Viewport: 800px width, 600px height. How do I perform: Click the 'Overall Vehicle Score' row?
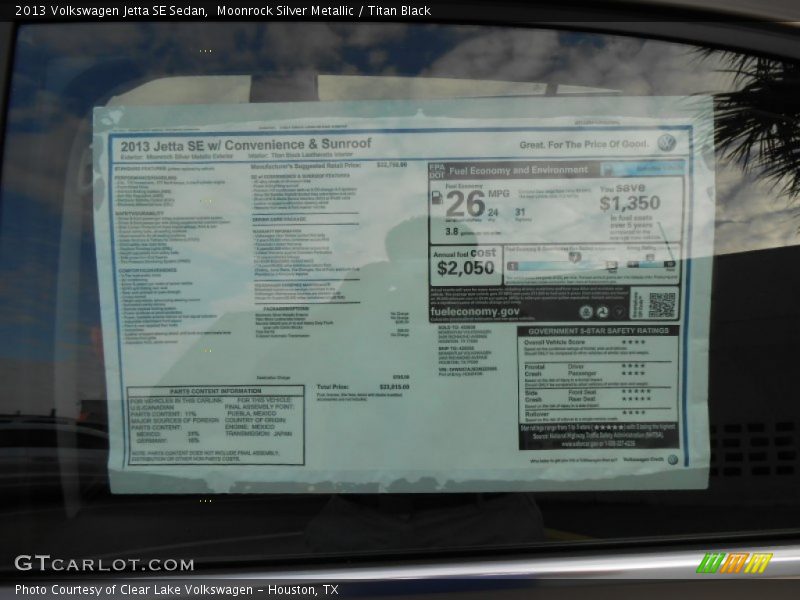tap(585, 342)
